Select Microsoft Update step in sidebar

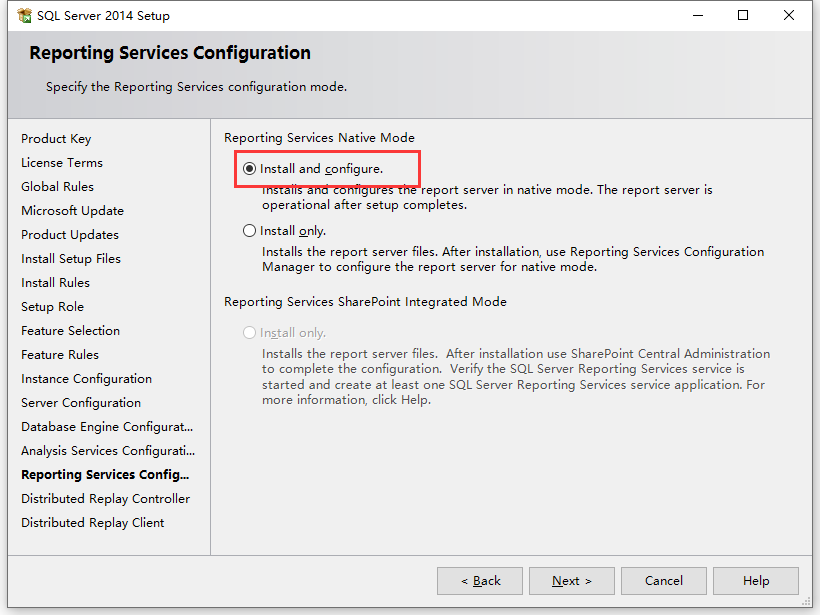pos(73,211)
